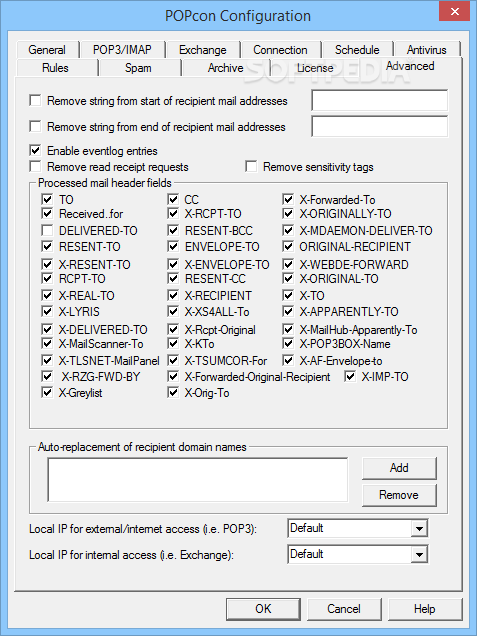The width and height of the screenshot is (477, 636).
Task: Check Remove read receipt requests
Action: [35, 167]
